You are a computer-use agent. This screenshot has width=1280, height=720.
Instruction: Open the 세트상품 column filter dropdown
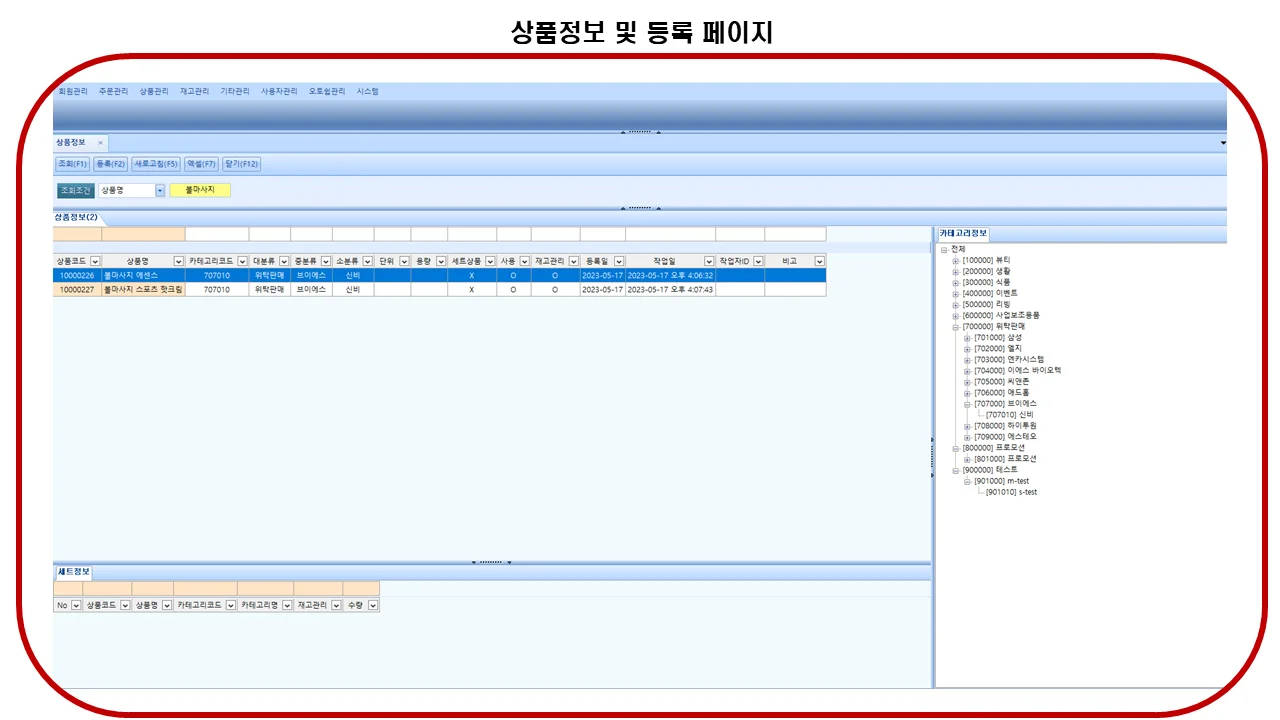[491, 261]
